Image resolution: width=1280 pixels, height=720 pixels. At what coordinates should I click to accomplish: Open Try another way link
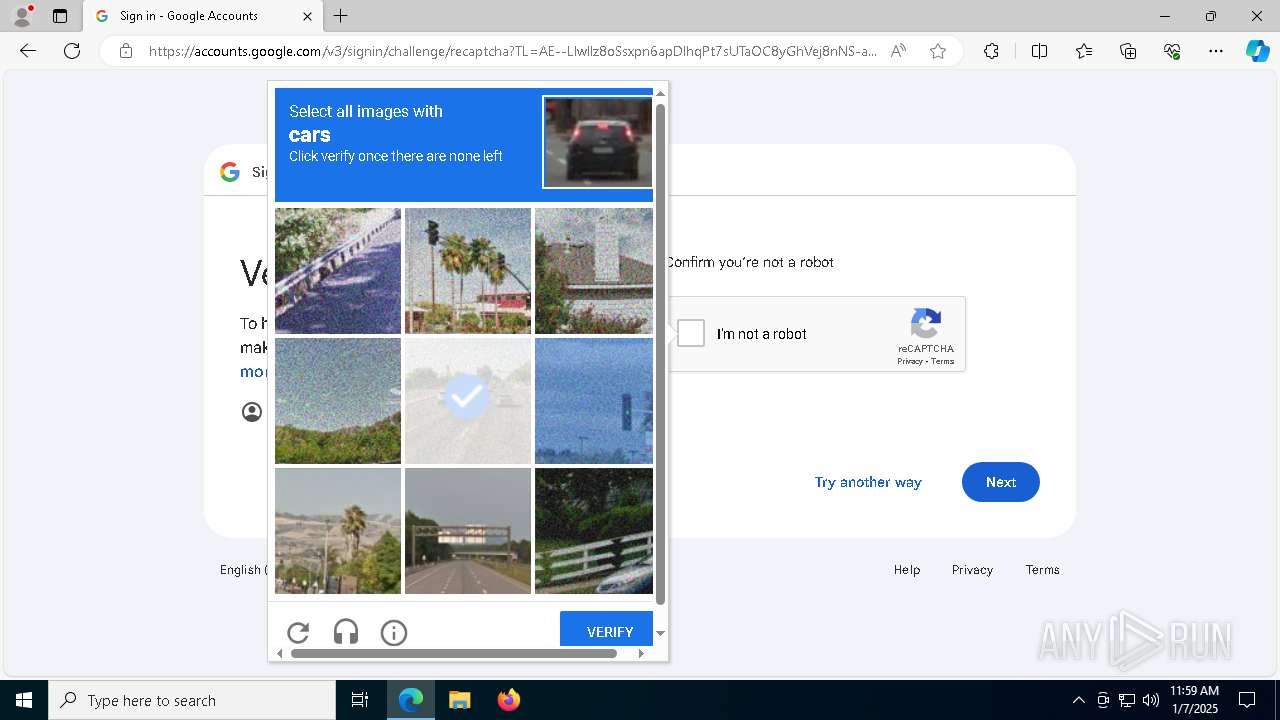coord(868,482)
